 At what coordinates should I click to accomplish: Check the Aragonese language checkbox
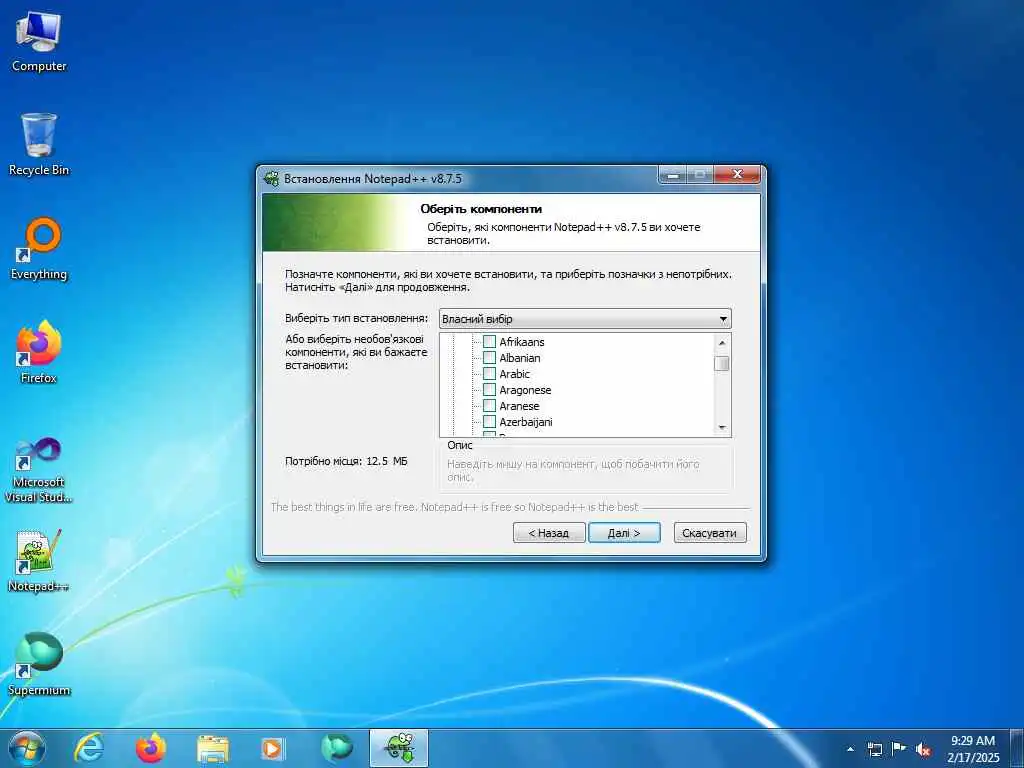point(489,390)
